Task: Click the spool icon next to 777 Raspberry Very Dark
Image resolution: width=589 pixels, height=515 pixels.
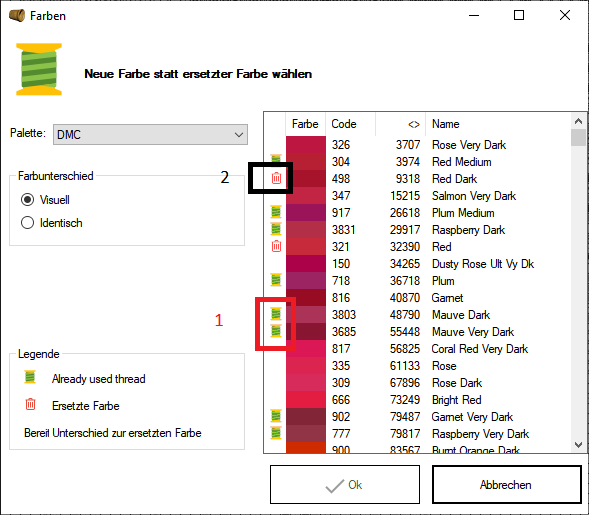Action: 276,433
